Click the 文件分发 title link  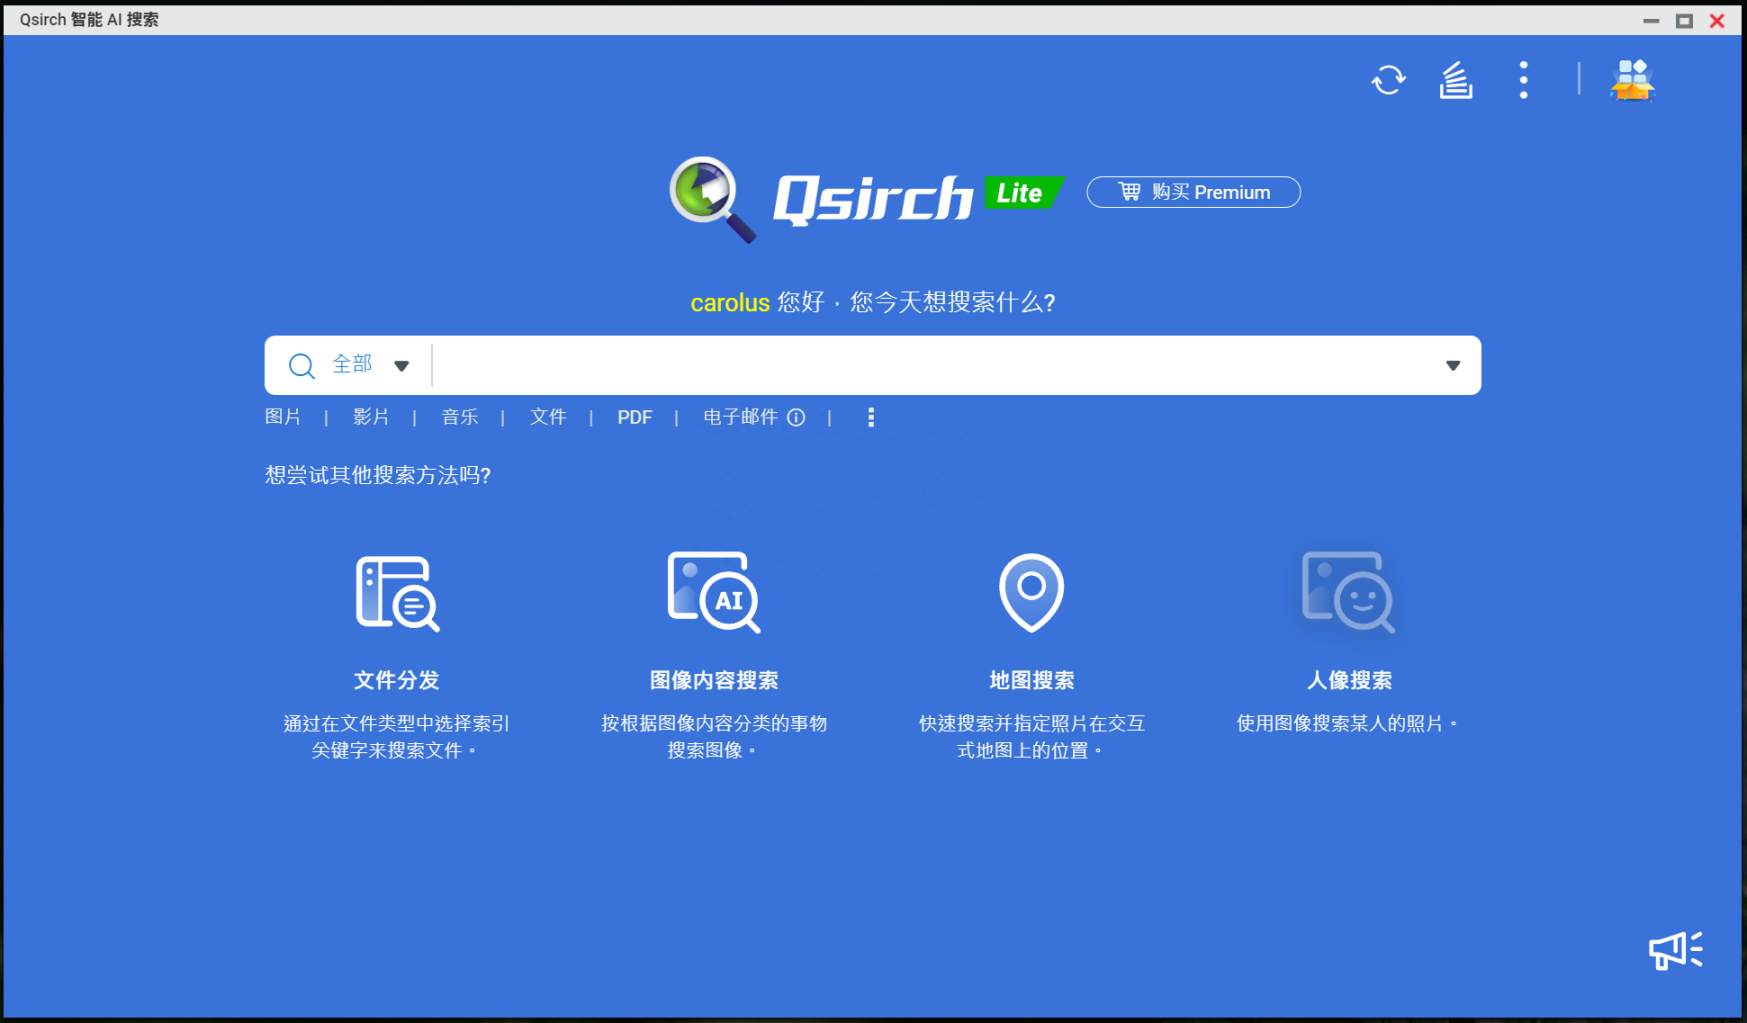pyautogui.click(x=397, y=680)
